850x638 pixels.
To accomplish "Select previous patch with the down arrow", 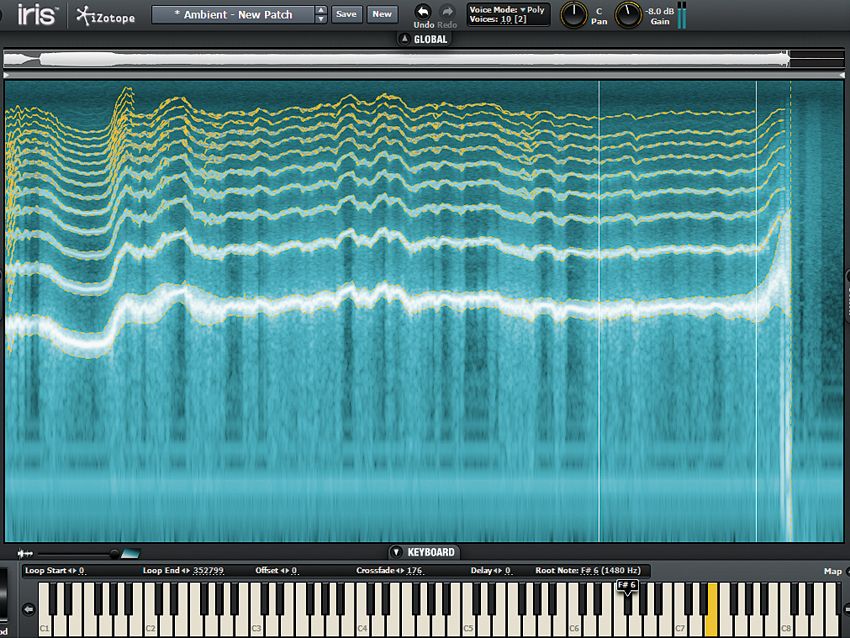I will (x=321, y=19).
